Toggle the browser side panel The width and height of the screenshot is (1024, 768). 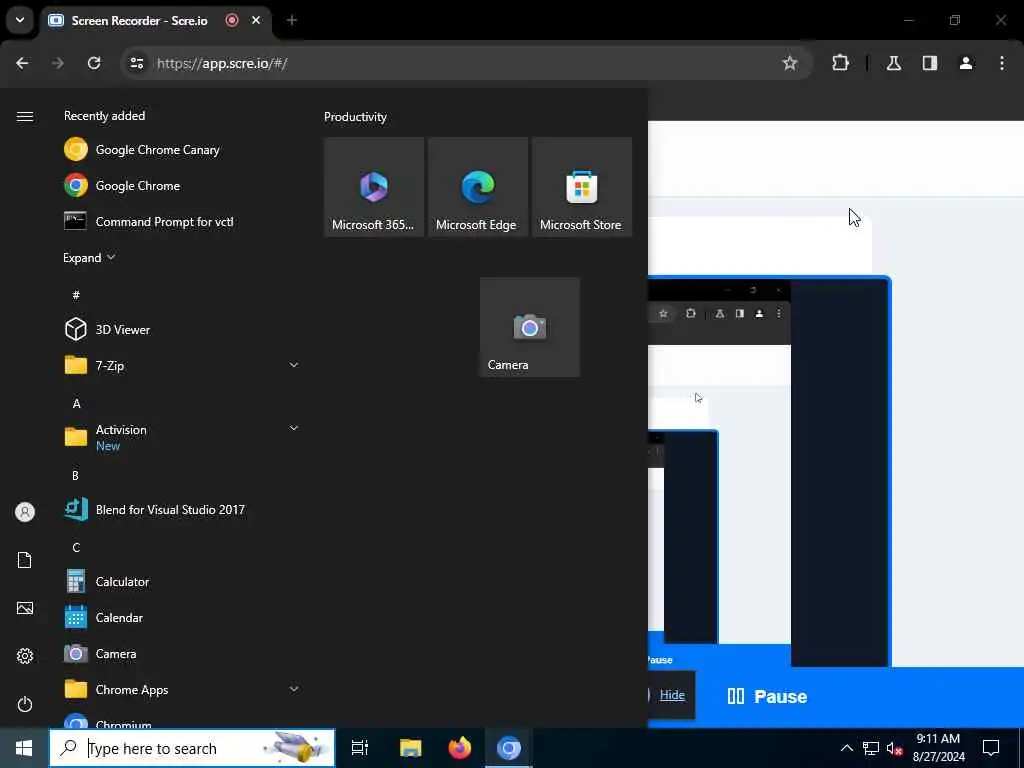[x=930, y=63]
